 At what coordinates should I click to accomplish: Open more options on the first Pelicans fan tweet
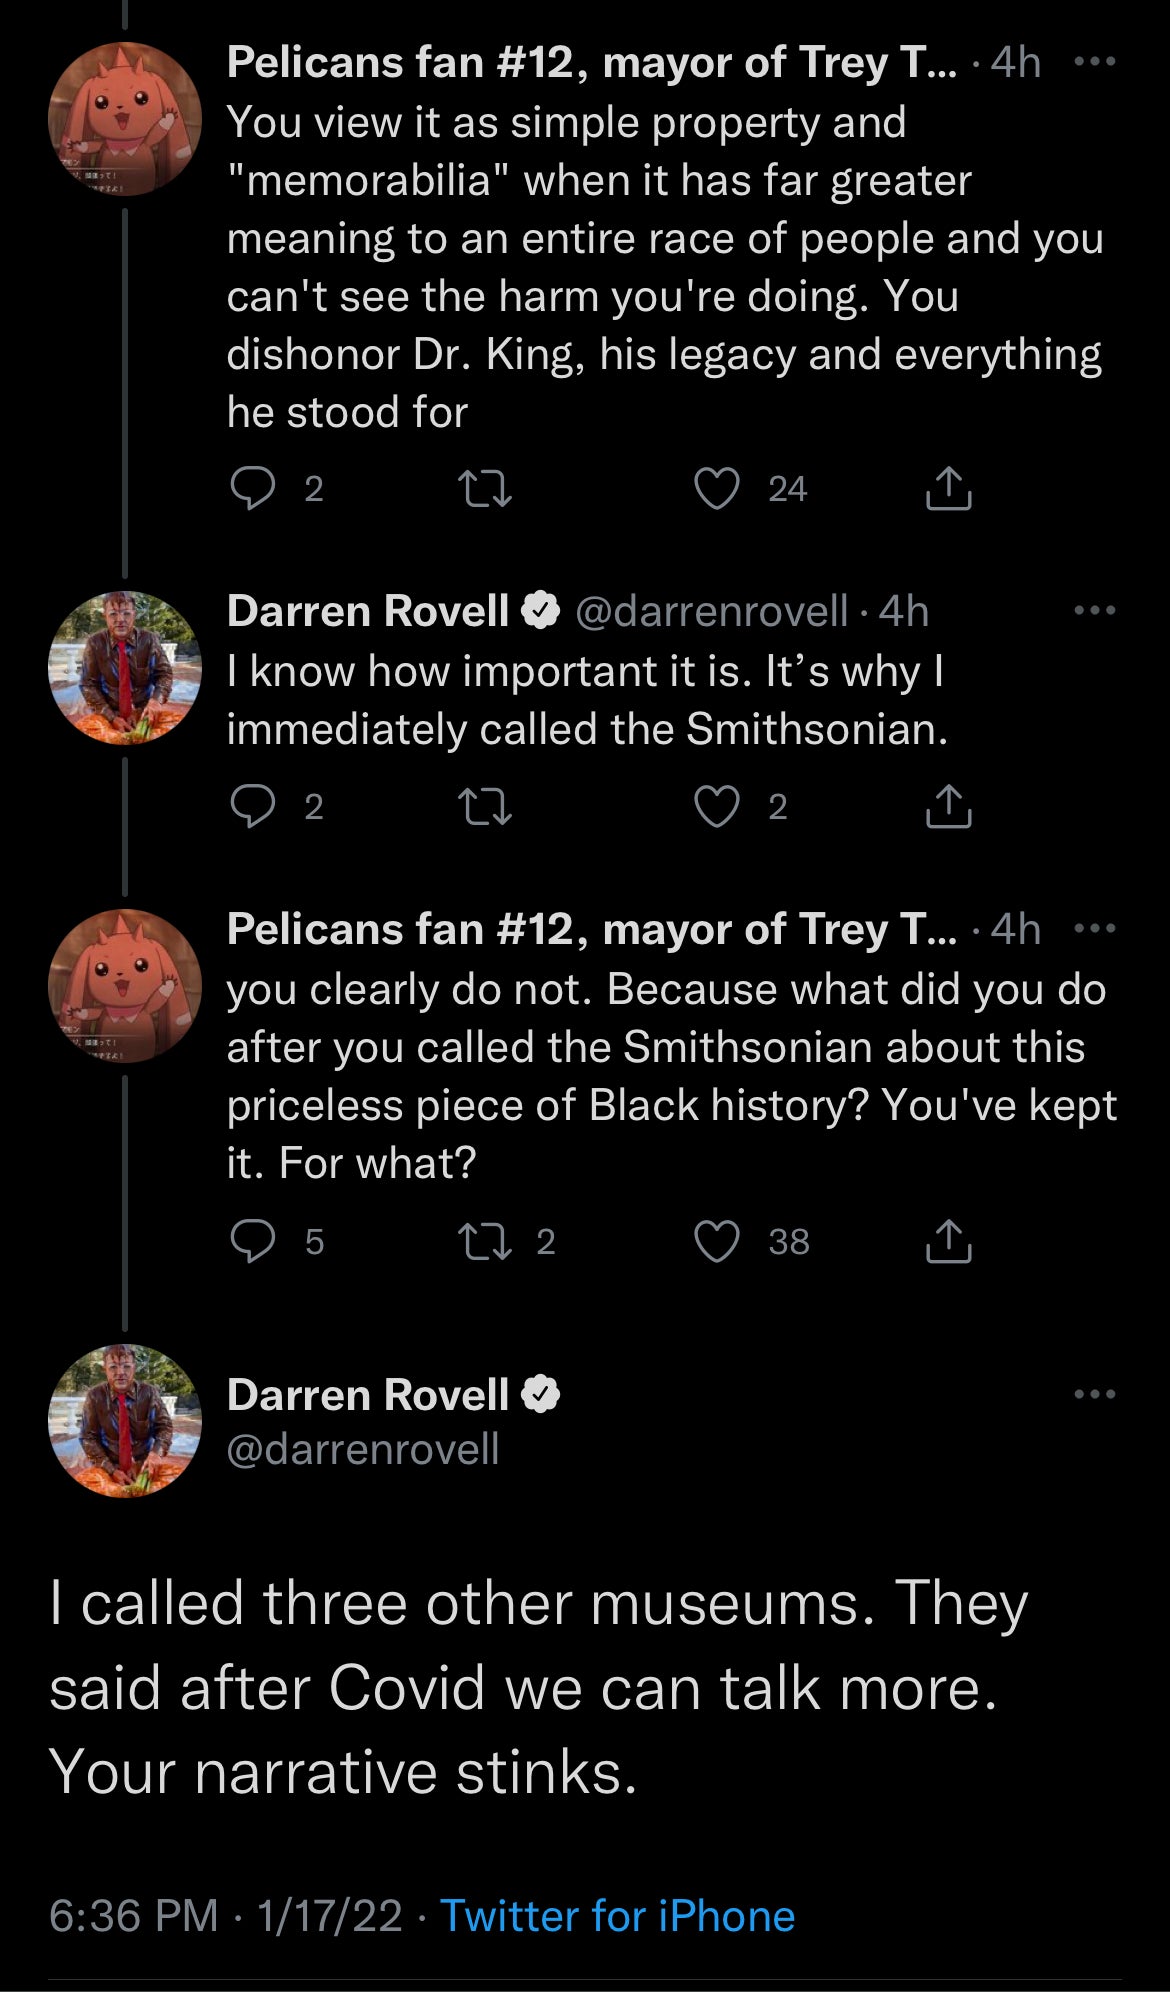click(x=1094, y=62)
